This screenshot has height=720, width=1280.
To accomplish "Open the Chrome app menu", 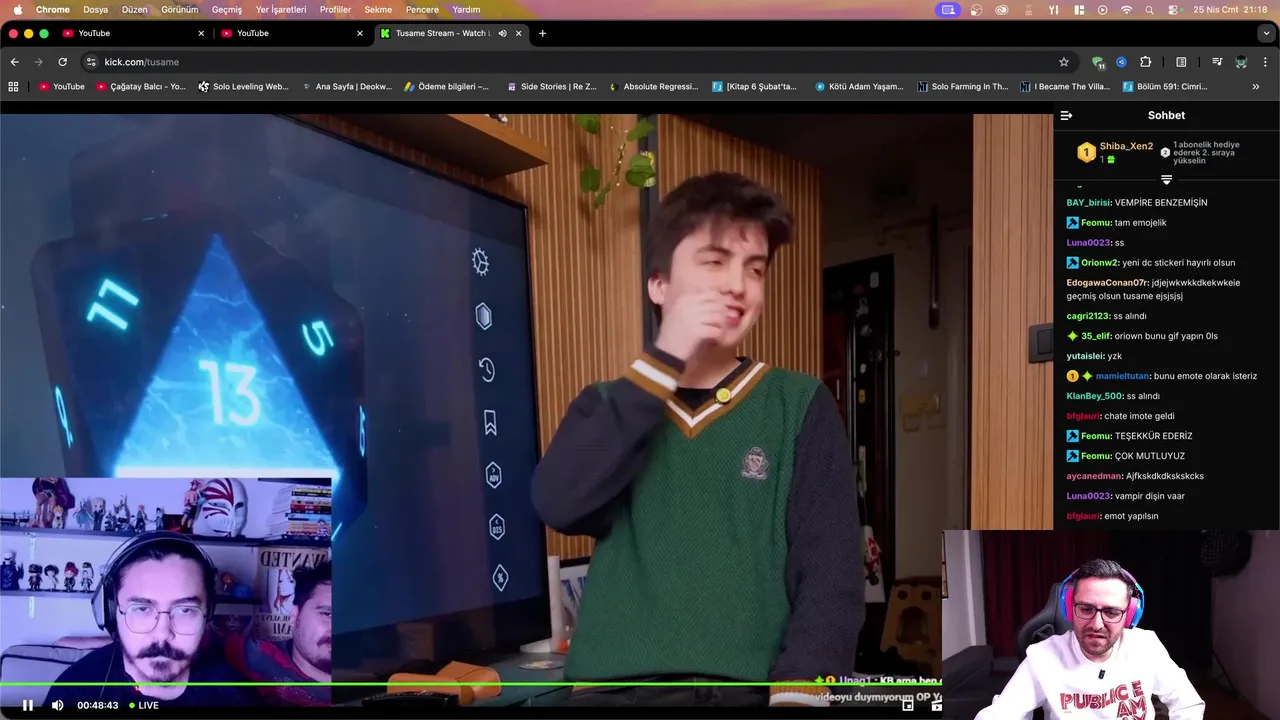I will point(53,9).
